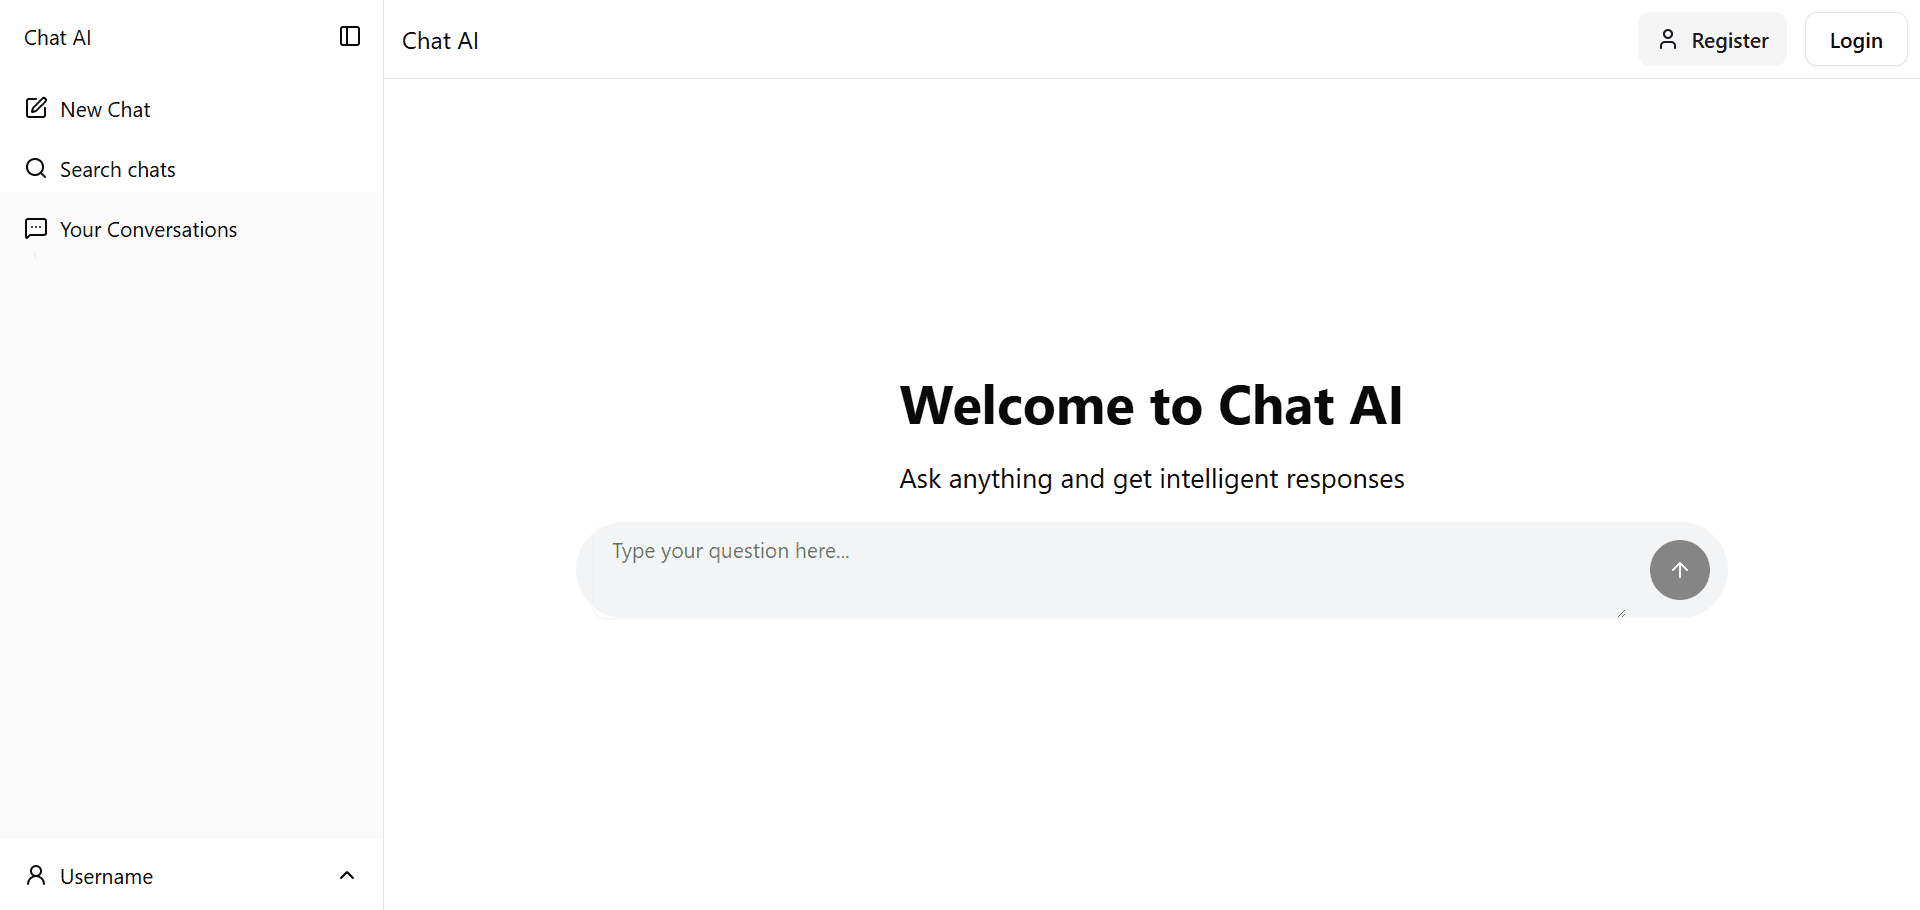Click the speech bubble icon beside Your Conversations

pyautogui.click(x=36, y=228)
